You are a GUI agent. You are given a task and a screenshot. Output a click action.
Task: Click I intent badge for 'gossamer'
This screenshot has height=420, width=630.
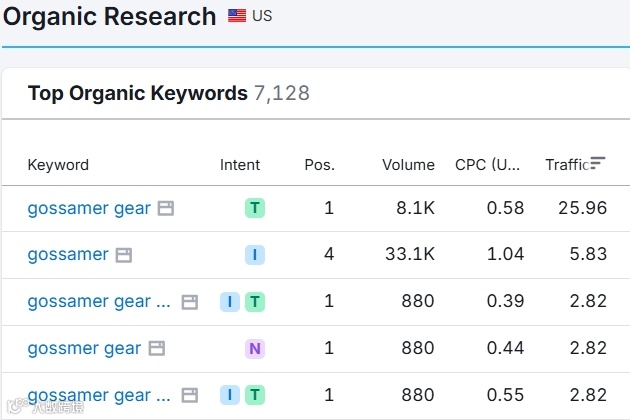255,255
